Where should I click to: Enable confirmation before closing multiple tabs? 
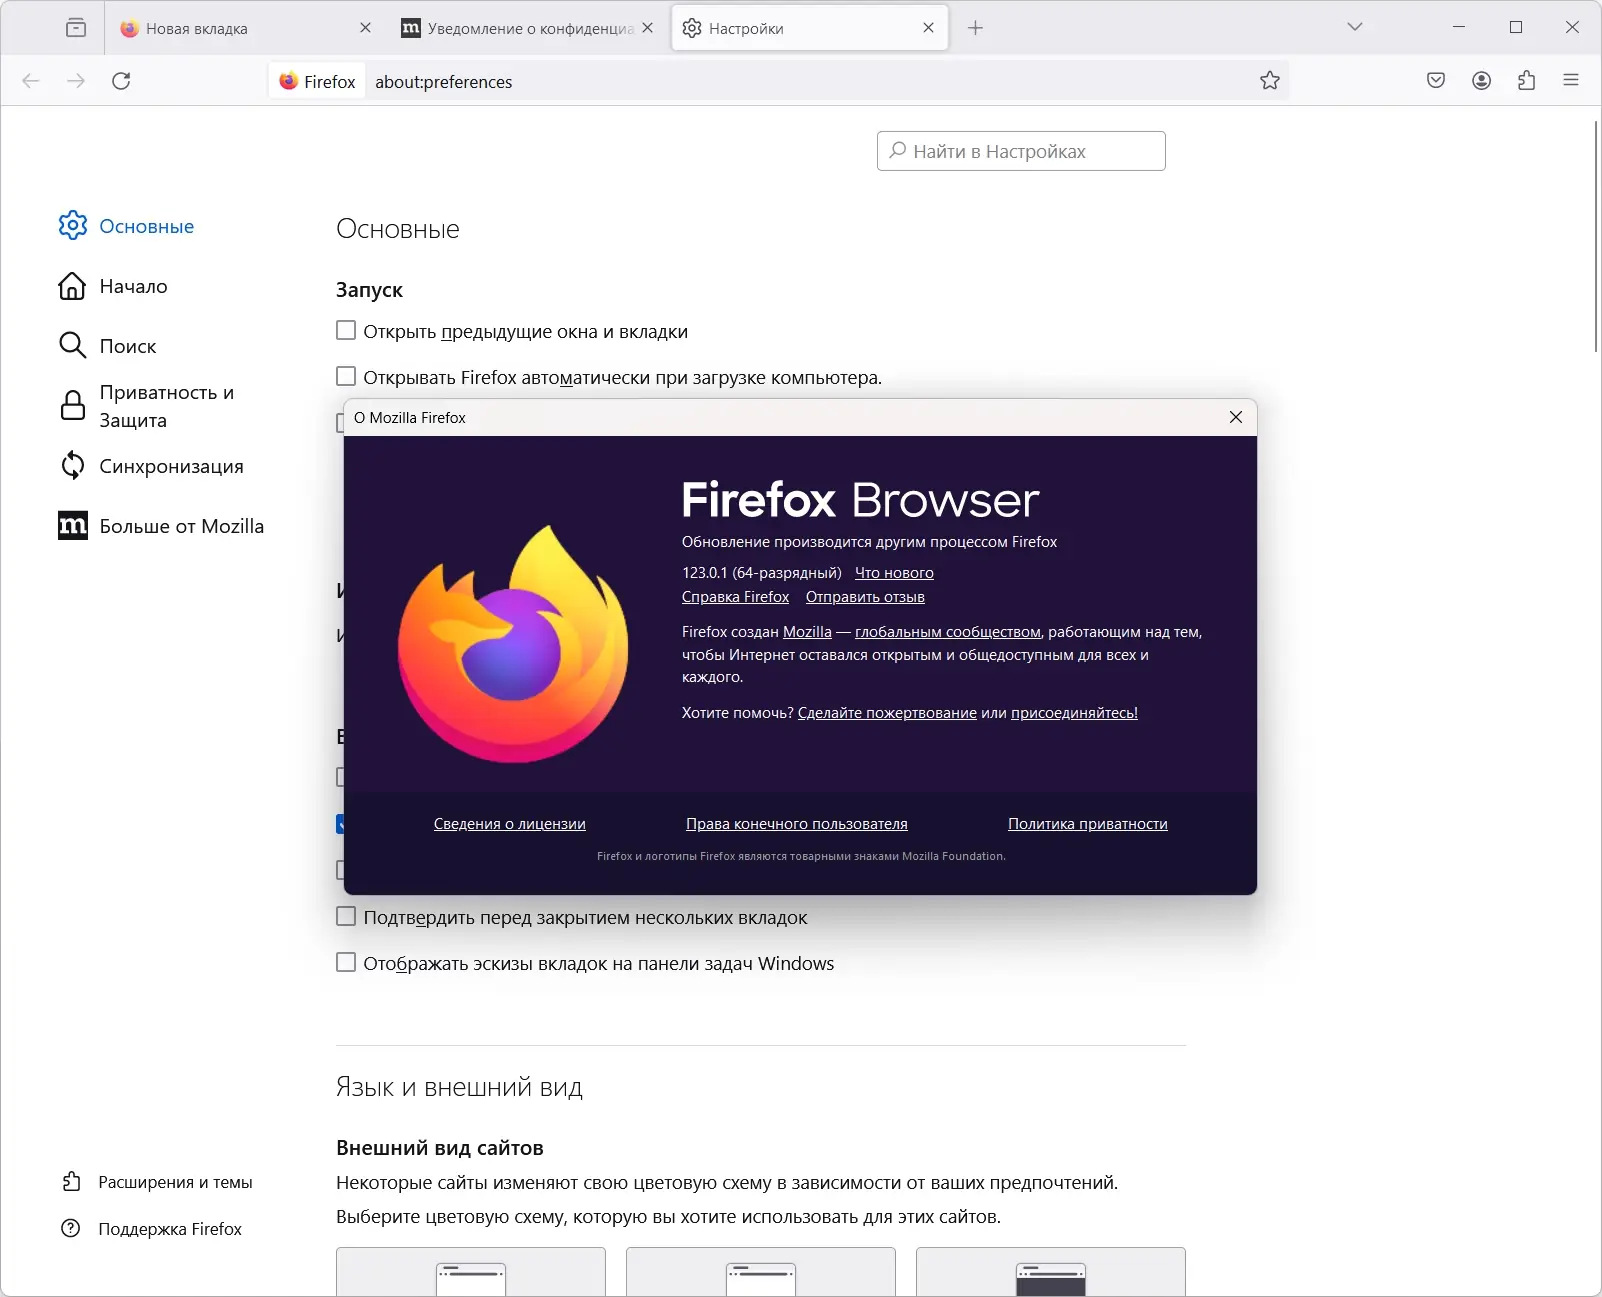(x=346, y=915)
